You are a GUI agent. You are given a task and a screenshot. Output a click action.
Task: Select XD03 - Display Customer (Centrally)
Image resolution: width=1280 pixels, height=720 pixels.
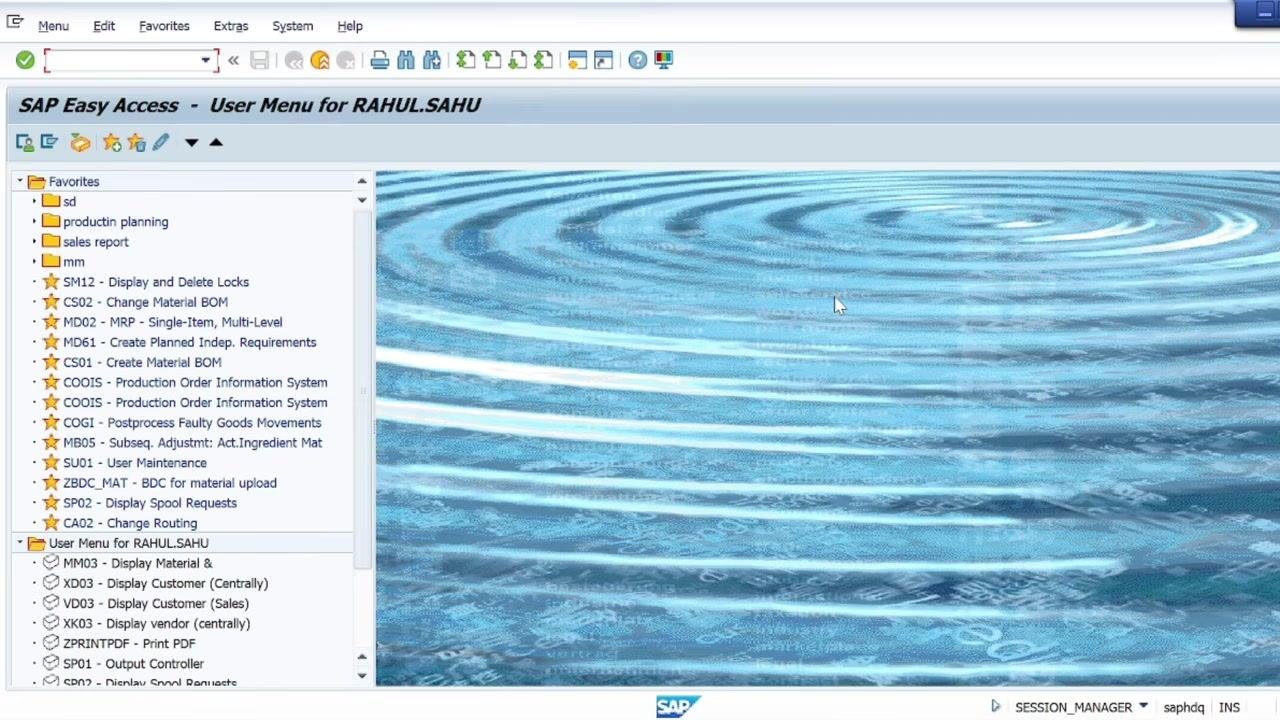click(165, 583)
